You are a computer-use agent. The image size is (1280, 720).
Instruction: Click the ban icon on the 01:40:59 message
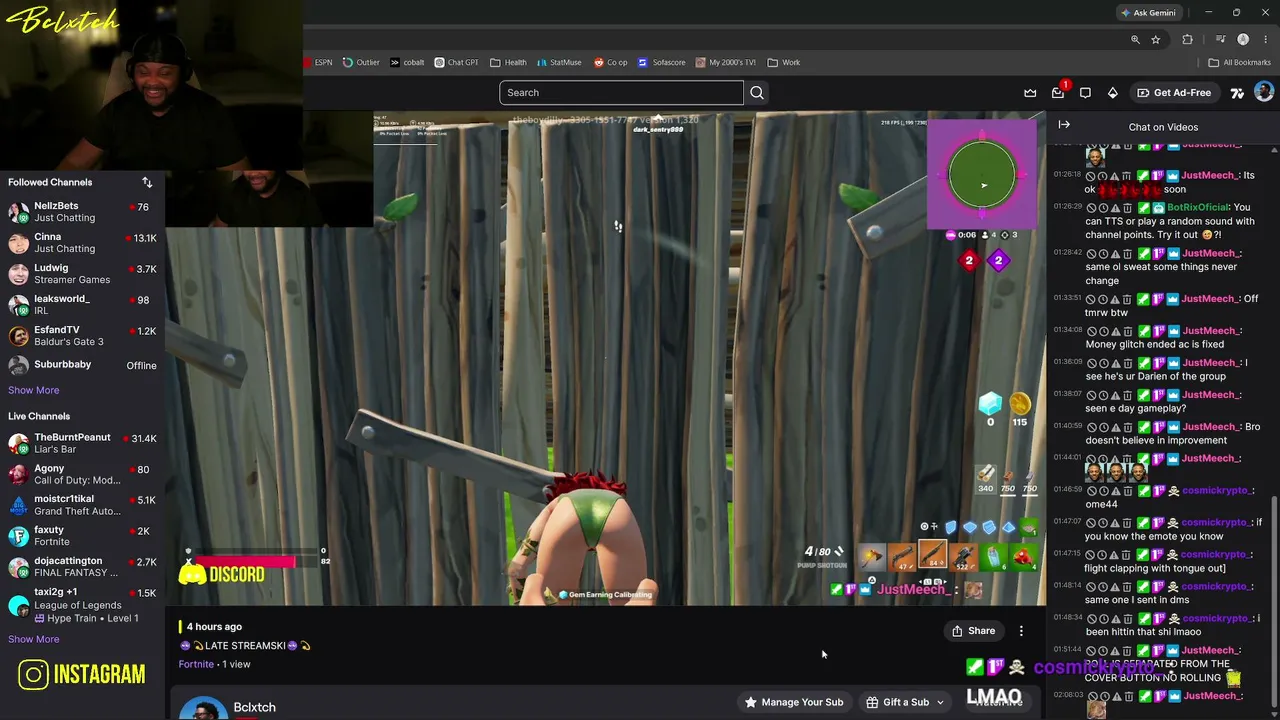point(1091,427)
